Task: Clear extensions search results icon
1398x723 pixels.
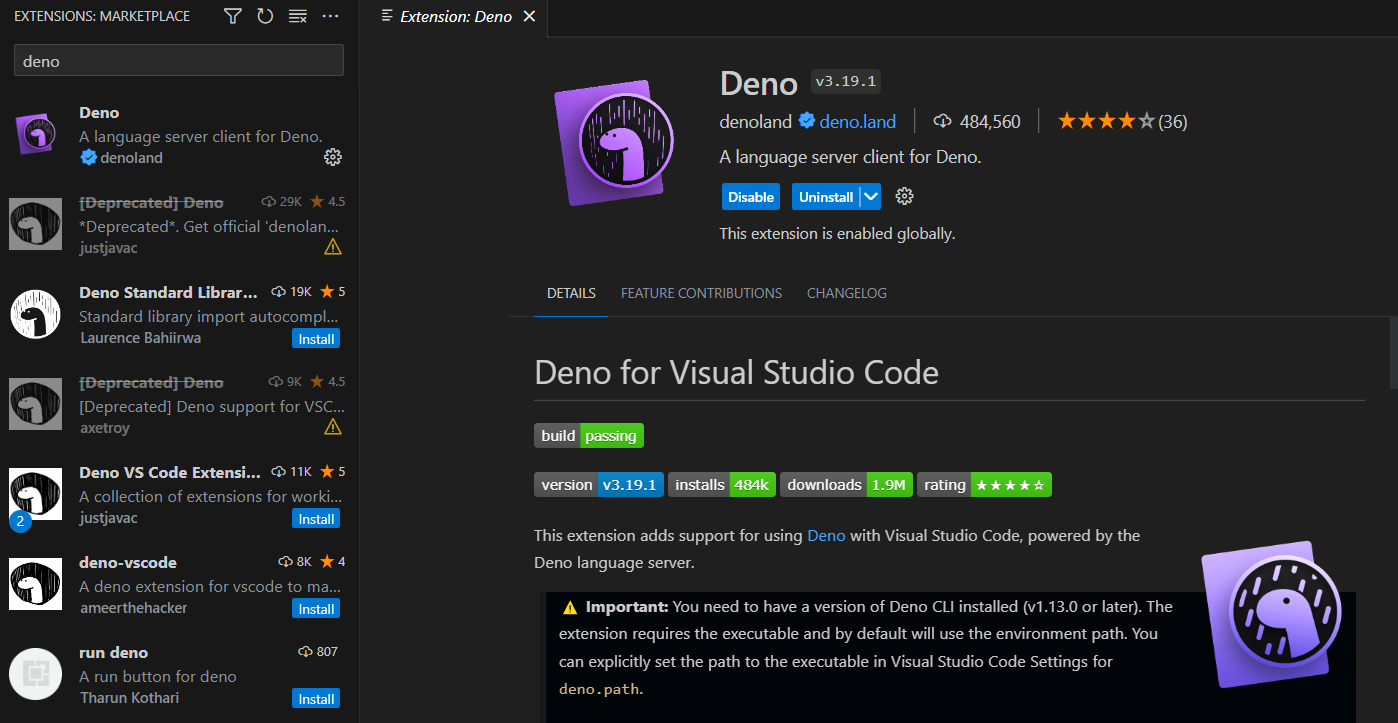Action: pyautogui.click(x=297, y=16)
